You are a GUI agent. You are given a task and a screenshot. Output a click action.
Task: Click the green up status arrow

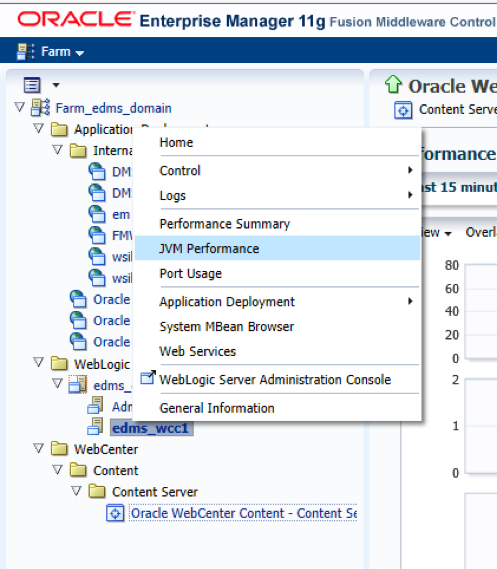393,84
